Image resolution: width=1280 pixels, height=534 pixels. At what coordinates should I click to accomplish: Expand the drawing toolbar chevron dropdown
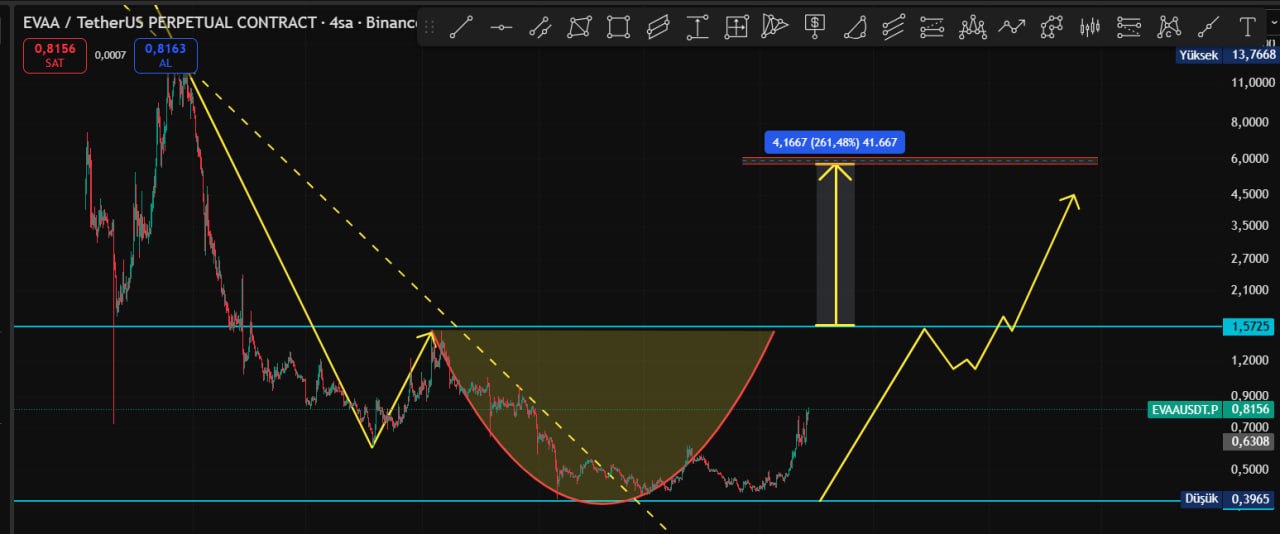coord(1274,27)
